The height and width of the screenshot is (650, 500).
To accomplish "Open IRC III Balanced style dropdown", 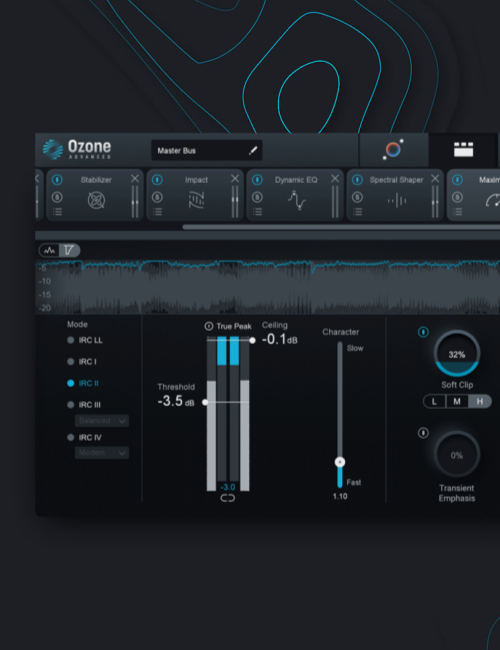I will (102, 421).
